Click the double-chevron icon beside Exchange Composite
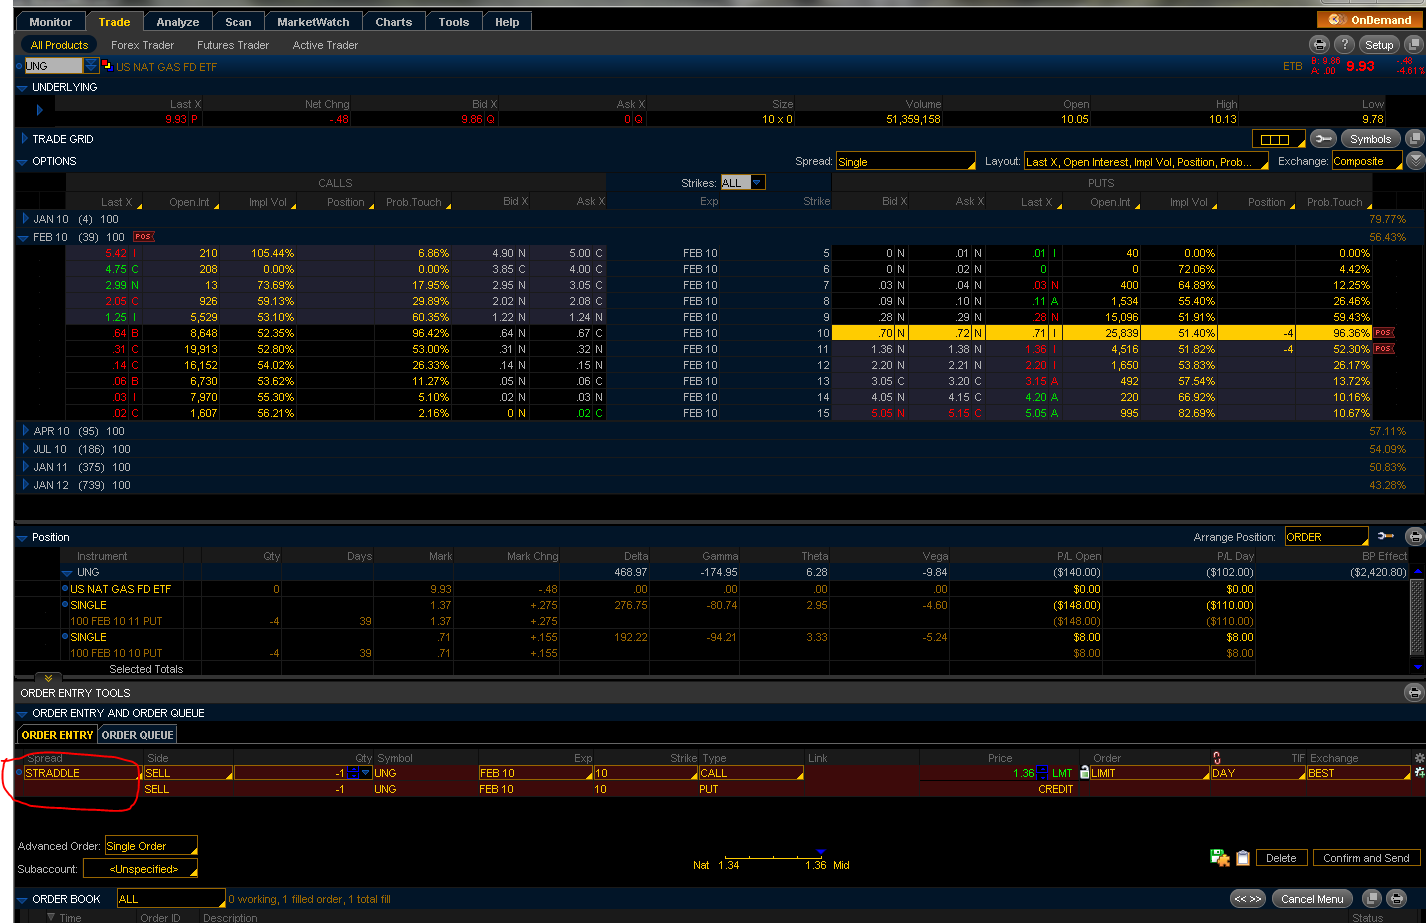Image resolution: width=1426 pixels, height=923 pixels. tap(1415, 161)
